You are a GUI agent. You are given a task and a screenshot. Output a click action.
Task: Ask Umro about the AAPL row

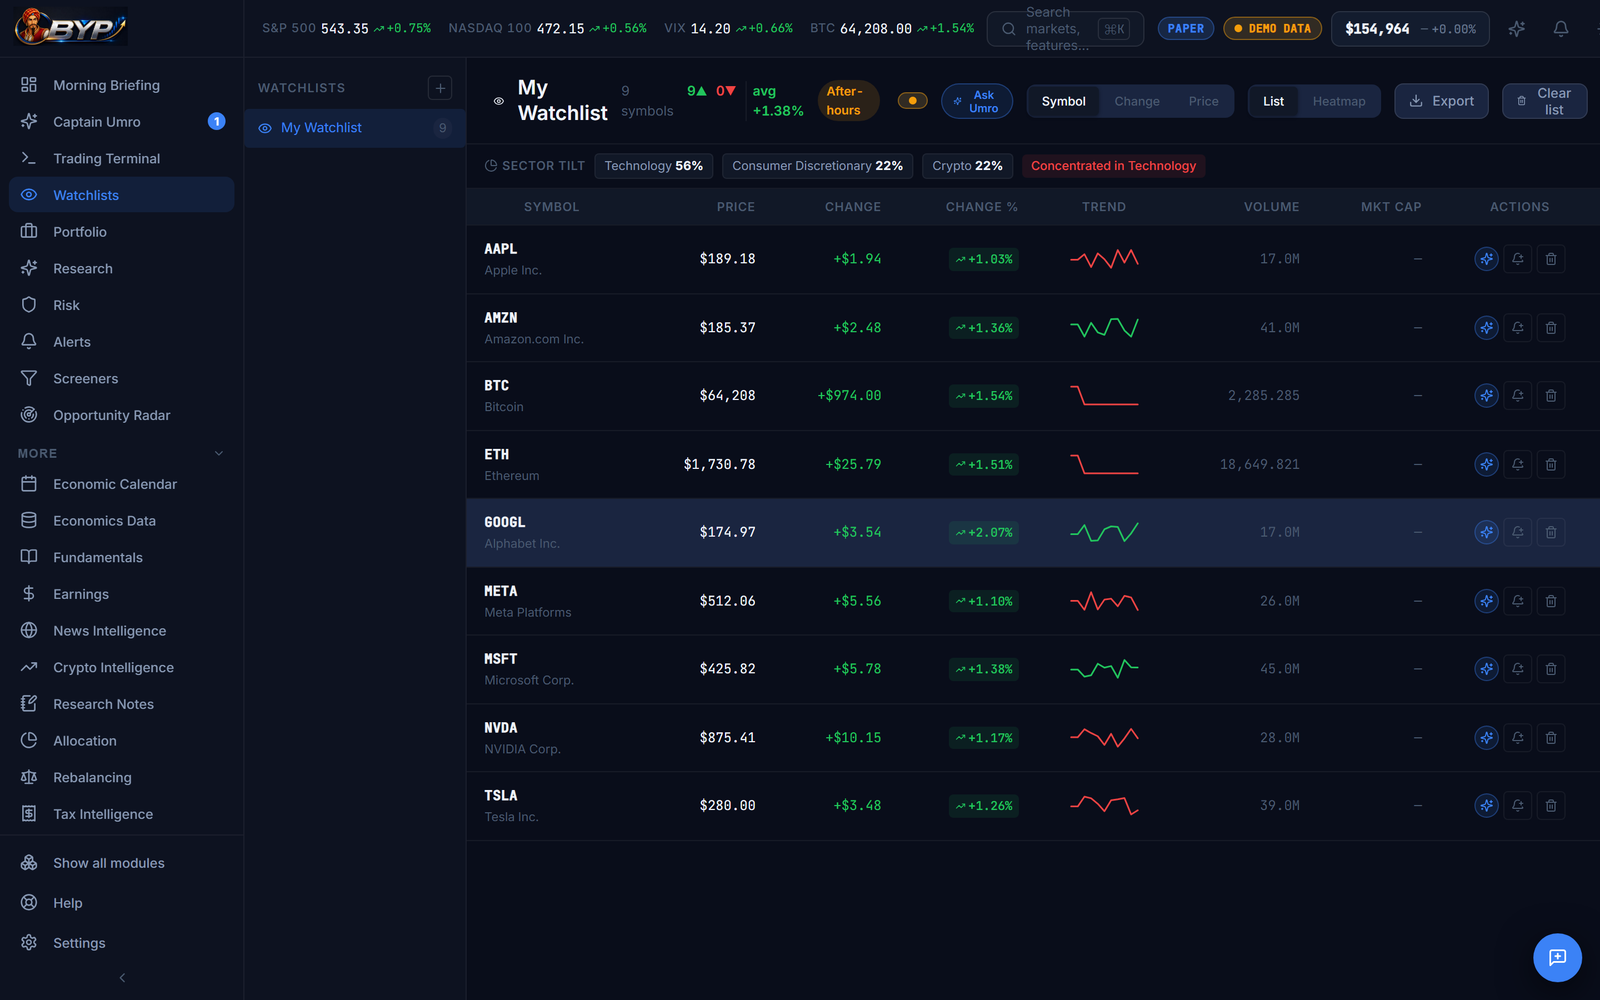pos(1486,259)
